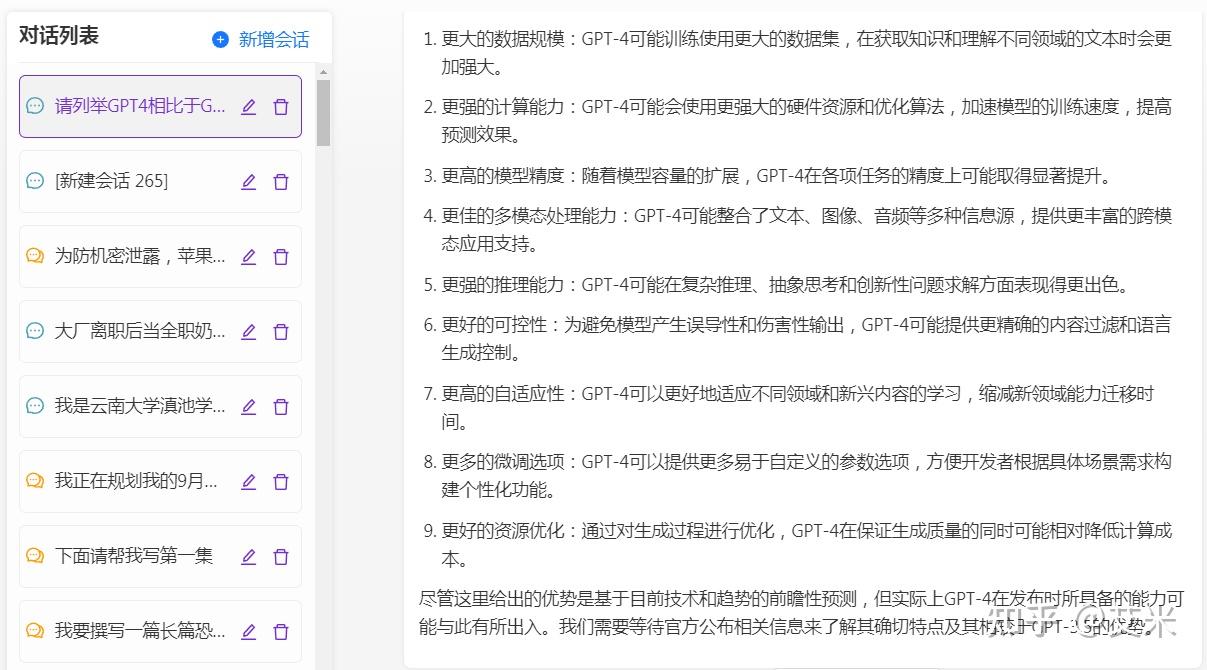Image resolution: width=1207 pixels, height=670 pixels.
Task: Trash the 为防机密泄露，苹果... conversation
Action: click(x=281, y=256)
